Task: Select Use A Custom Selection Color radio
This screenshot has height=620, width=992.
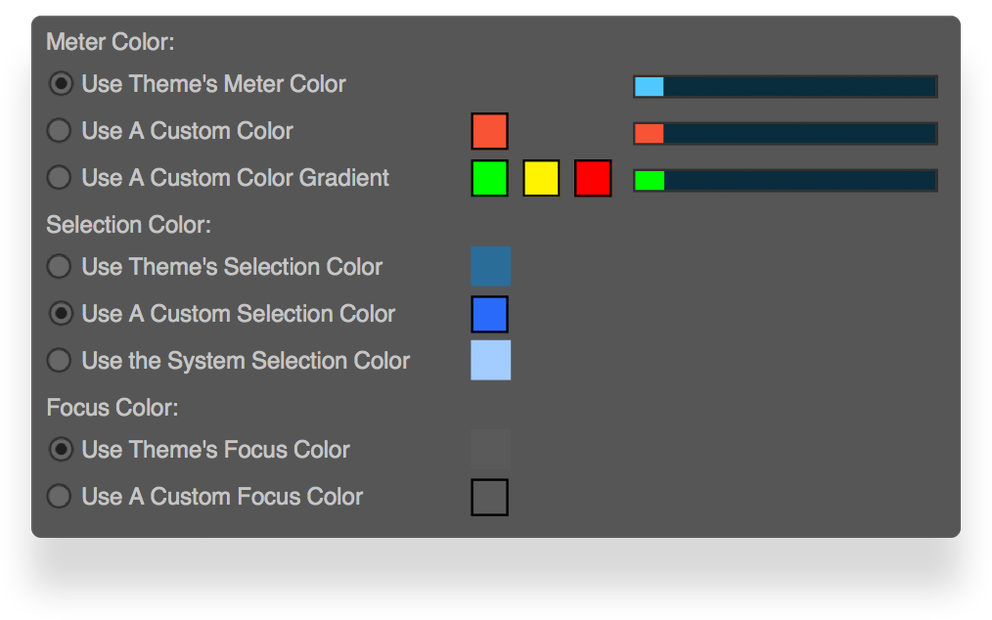Action: (x=61, y=314)
